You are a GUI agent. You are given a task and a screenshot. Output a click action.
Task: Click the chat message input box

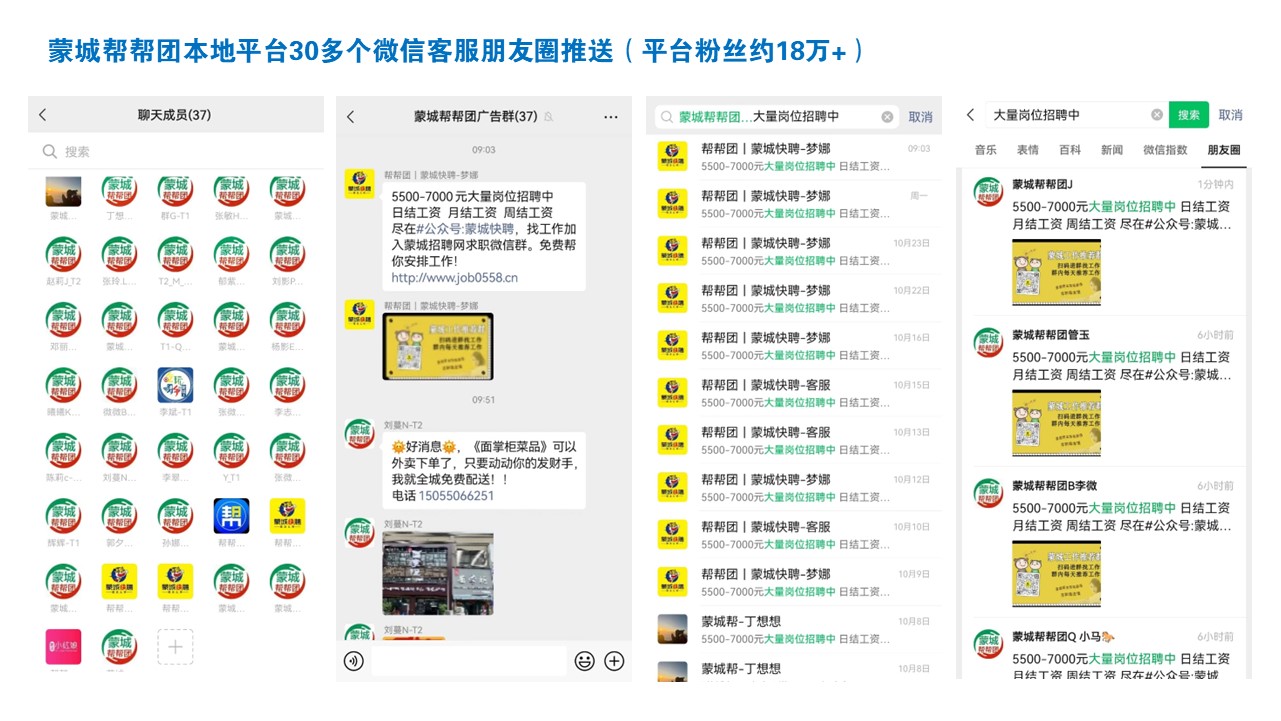469,661
